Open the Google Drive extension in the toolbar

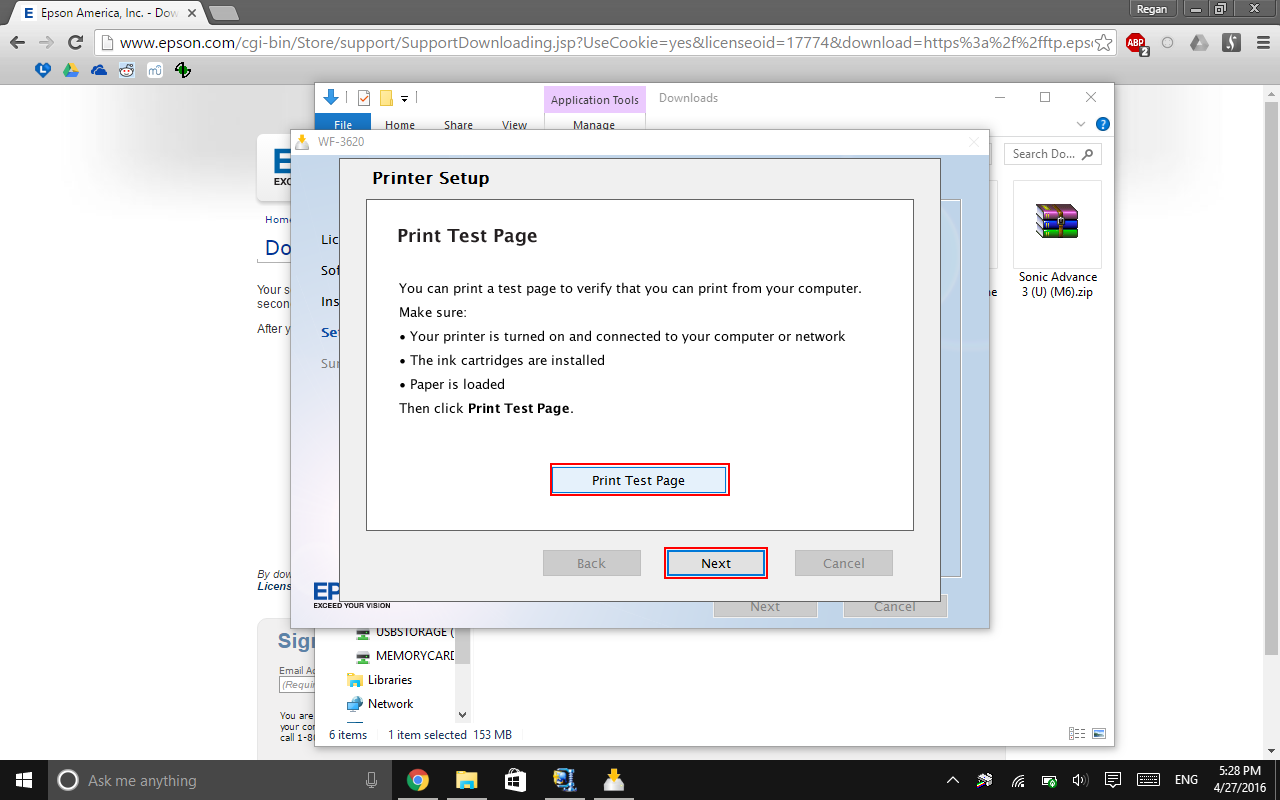click(x=1199, y=43)
